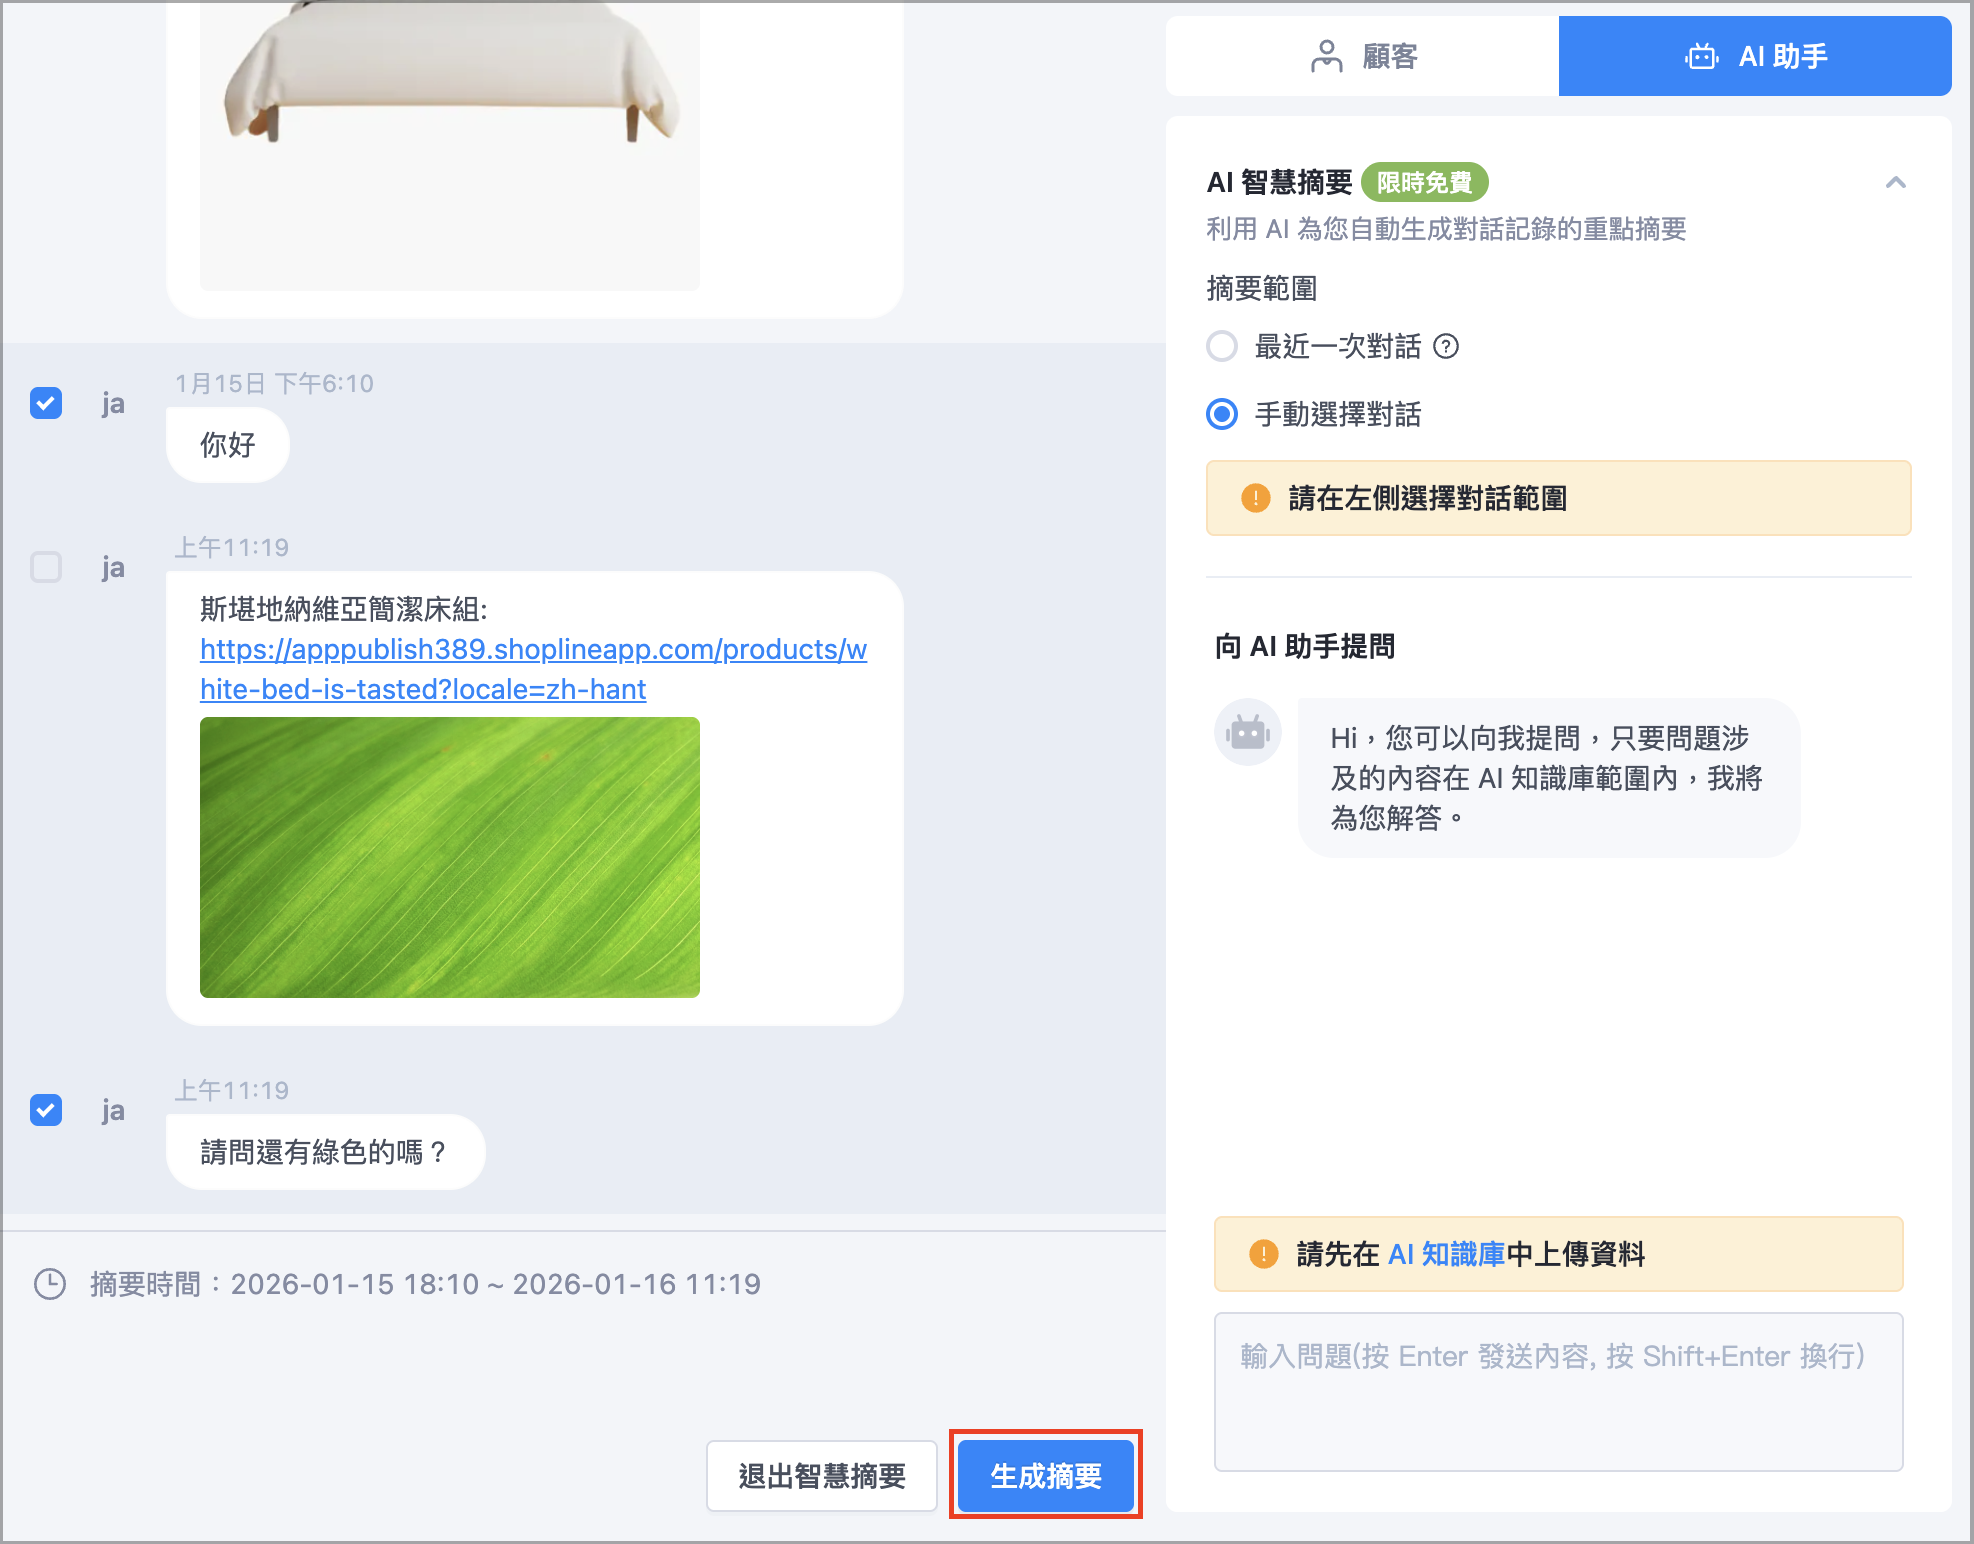1974x1544 pixels.
Task: Click the warning icon beside 請先在 AI 知識庫
Action: point(1263,1254)
